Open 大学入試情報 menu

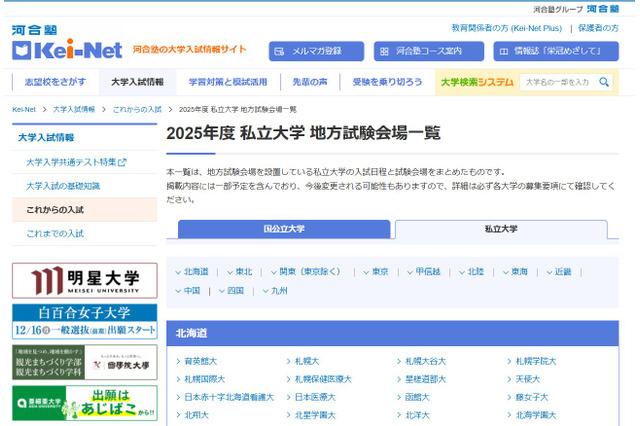(138, 82)
